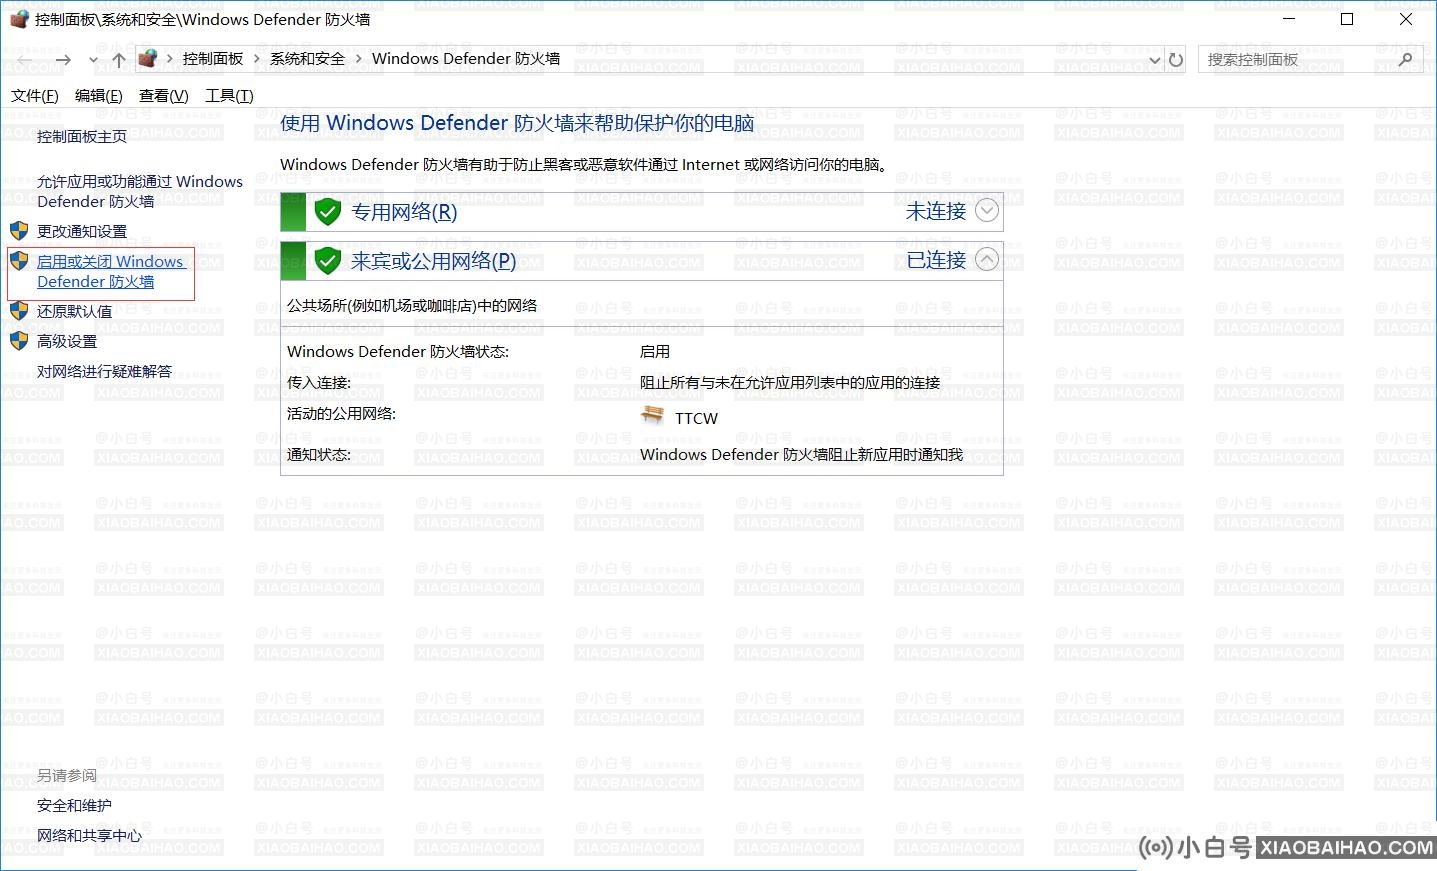Click 阻止所有与未在允许应用列表中的应用的连接 text
Screen dimensions: 1437x871
click(790, 383)
